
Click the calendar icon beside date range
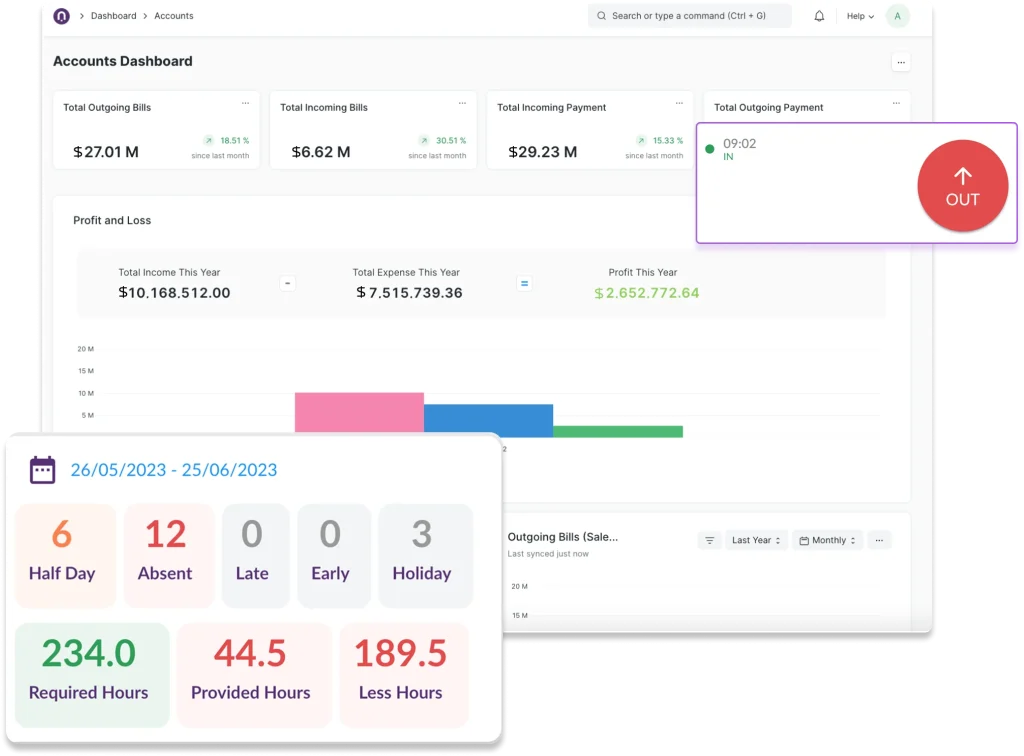pos(43,470)
